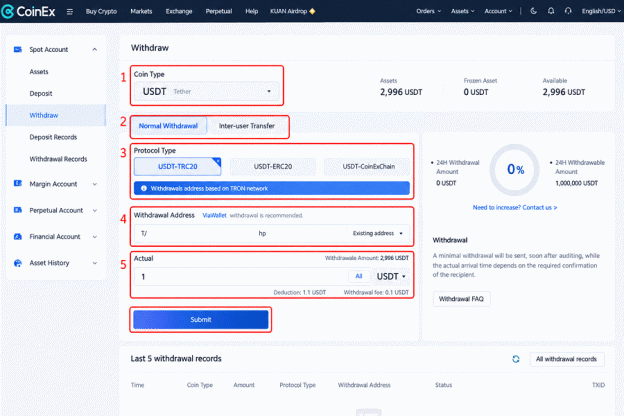Open Buy Crypto menu
624x416 pixels.
click(101, 11)
